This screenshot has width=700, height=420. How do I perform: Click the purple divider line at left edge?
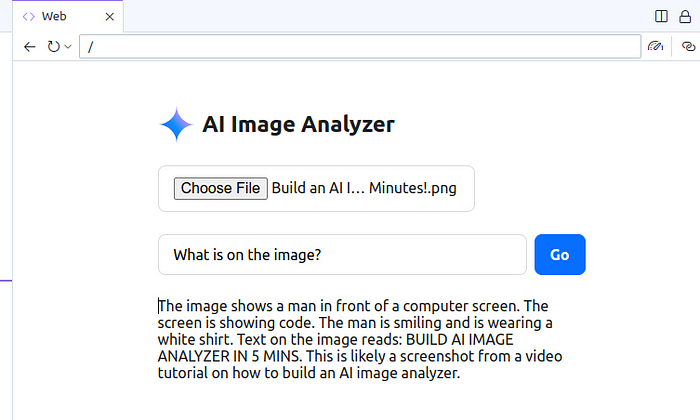coord(6,280)
